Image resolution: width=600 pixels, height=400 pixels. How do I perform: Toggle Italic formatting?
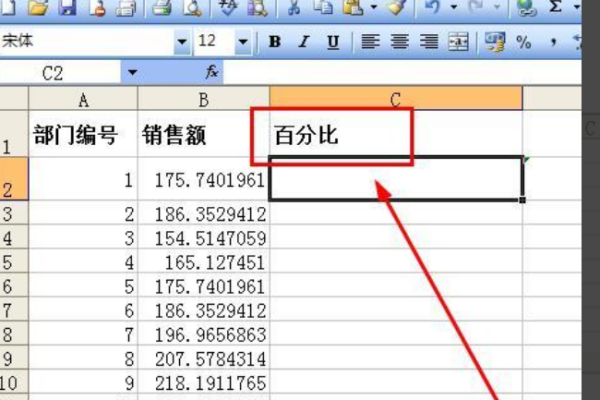point(304,41)
